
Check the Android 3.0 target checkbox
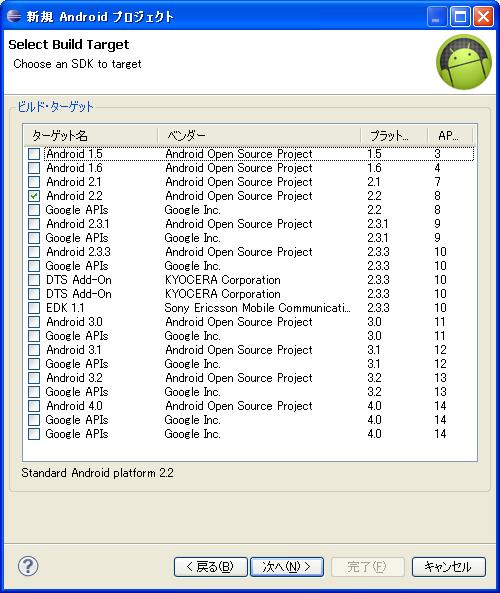(x=34, y=322)
